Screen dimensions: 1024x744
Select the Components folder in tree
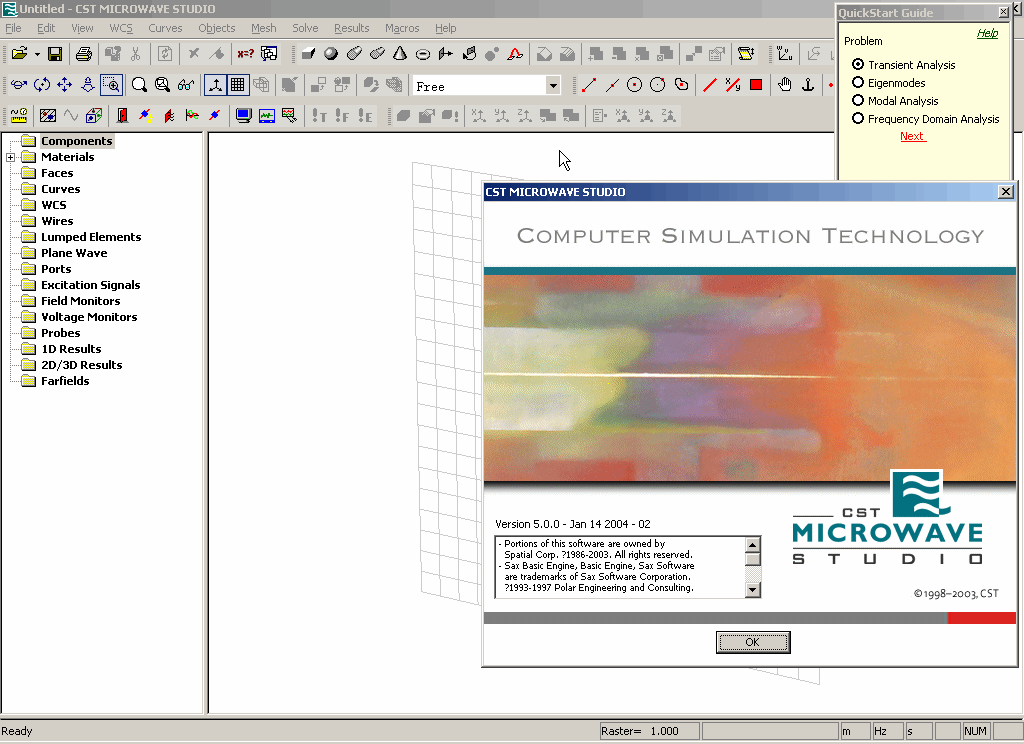(x=76, y=141)
